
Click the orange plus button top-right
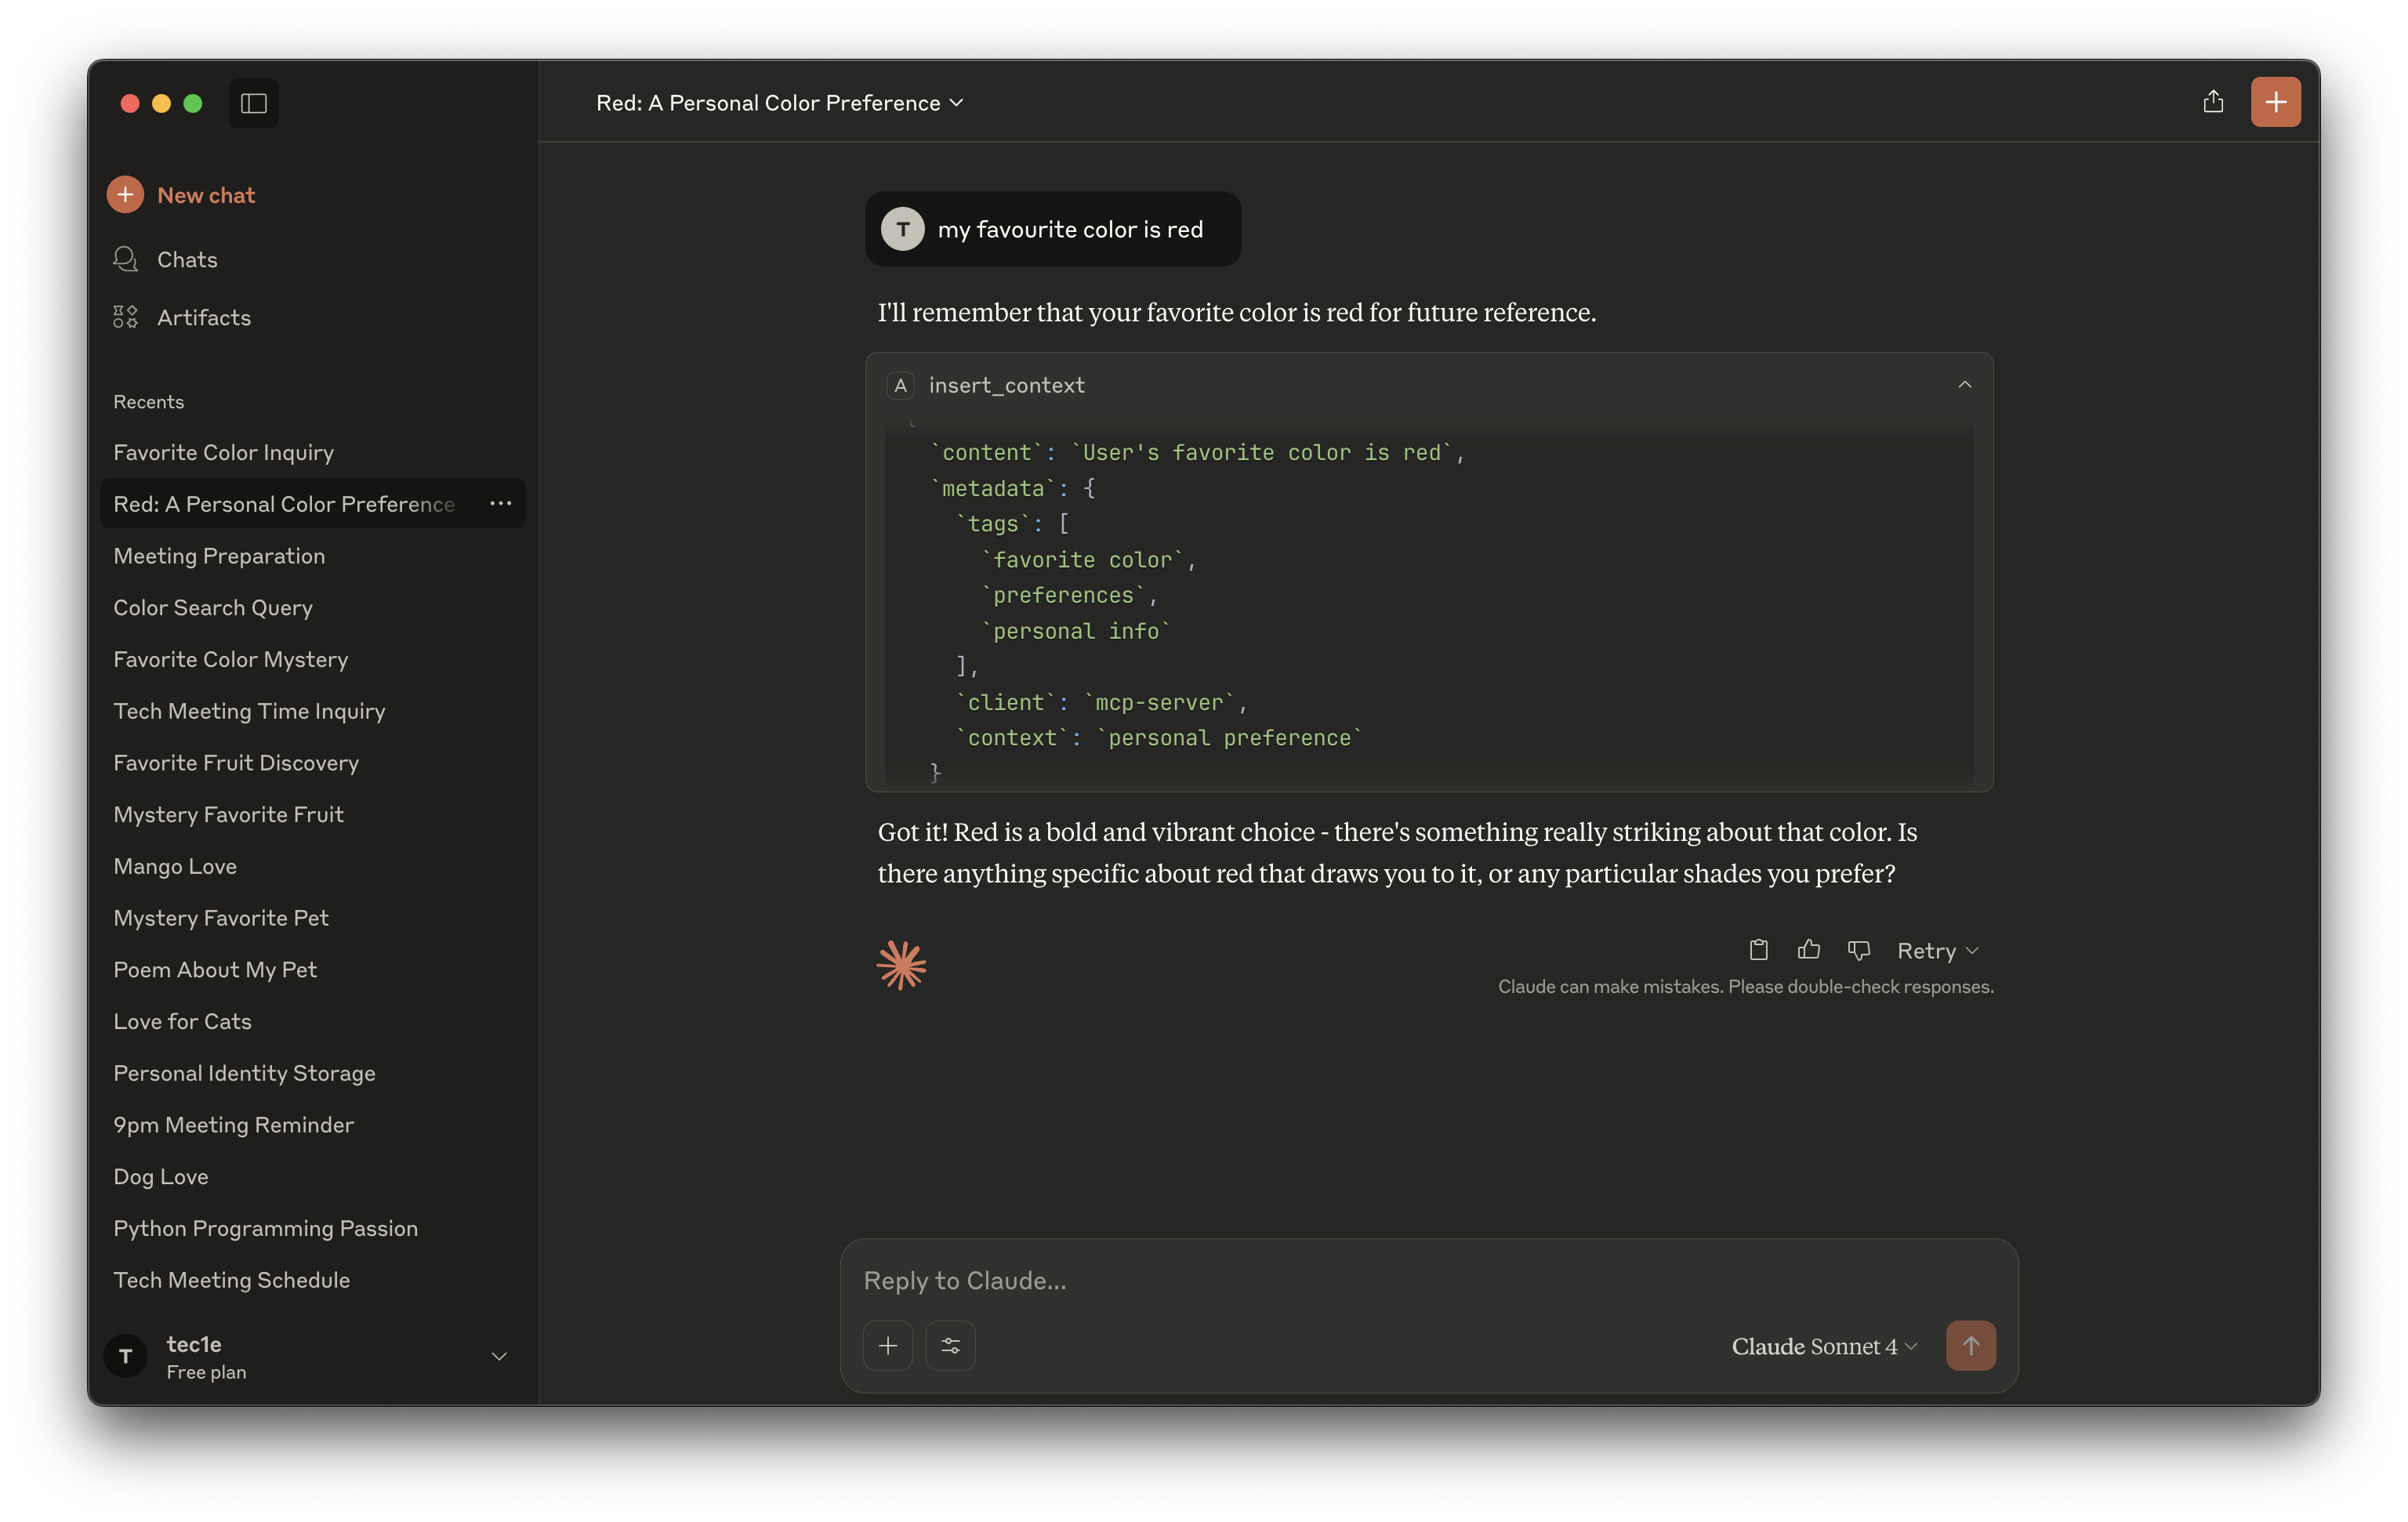[x=2275, y=102]
